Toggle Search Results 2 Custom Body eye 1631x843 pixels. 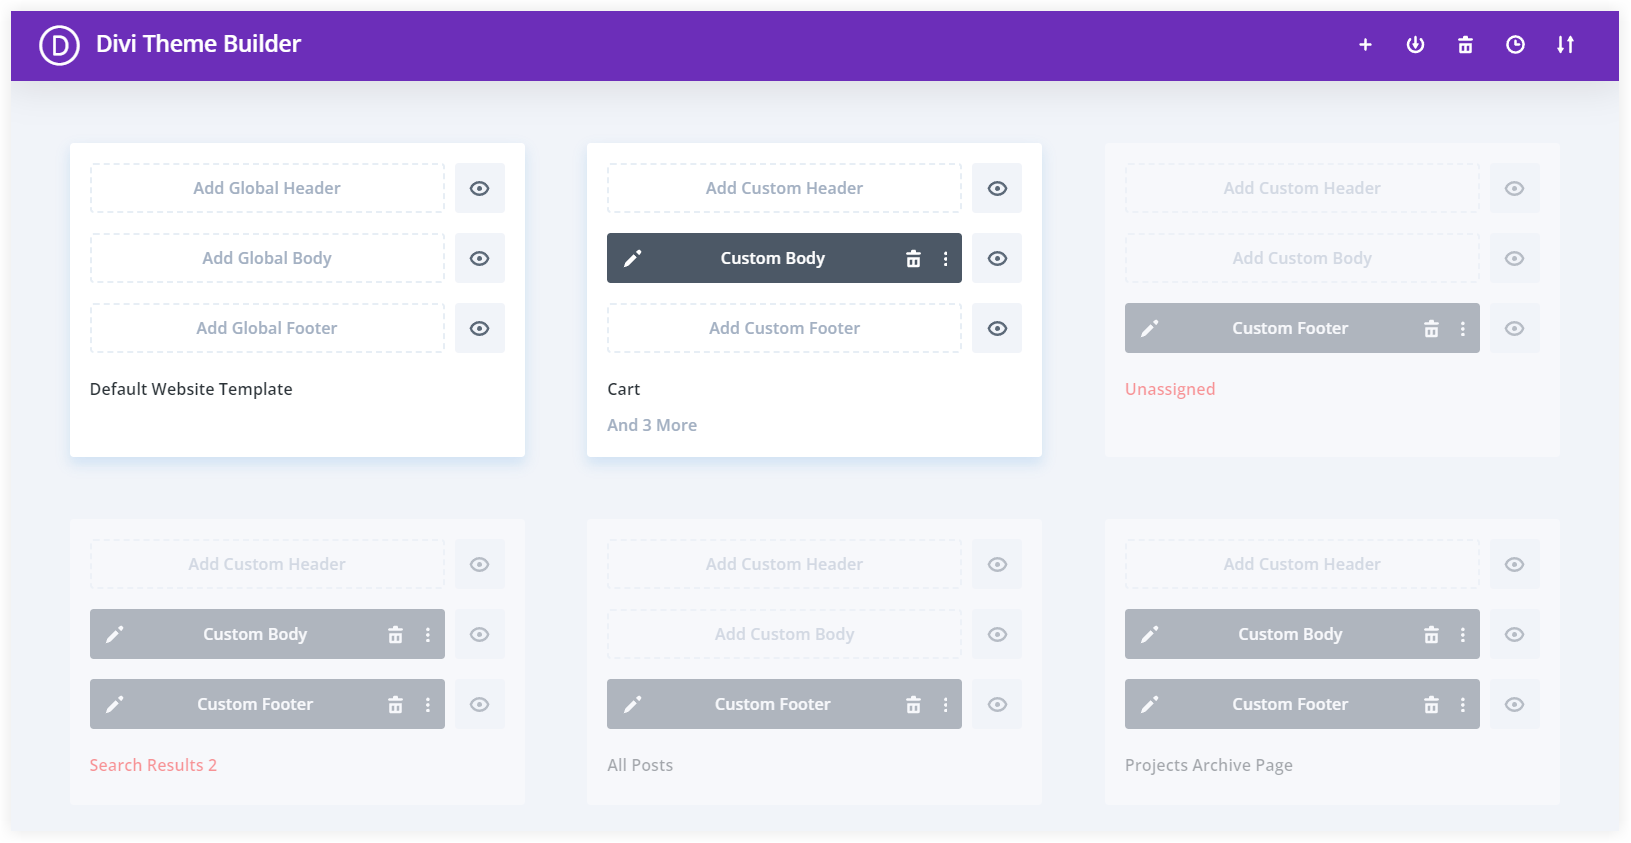(x=480, y=634)
